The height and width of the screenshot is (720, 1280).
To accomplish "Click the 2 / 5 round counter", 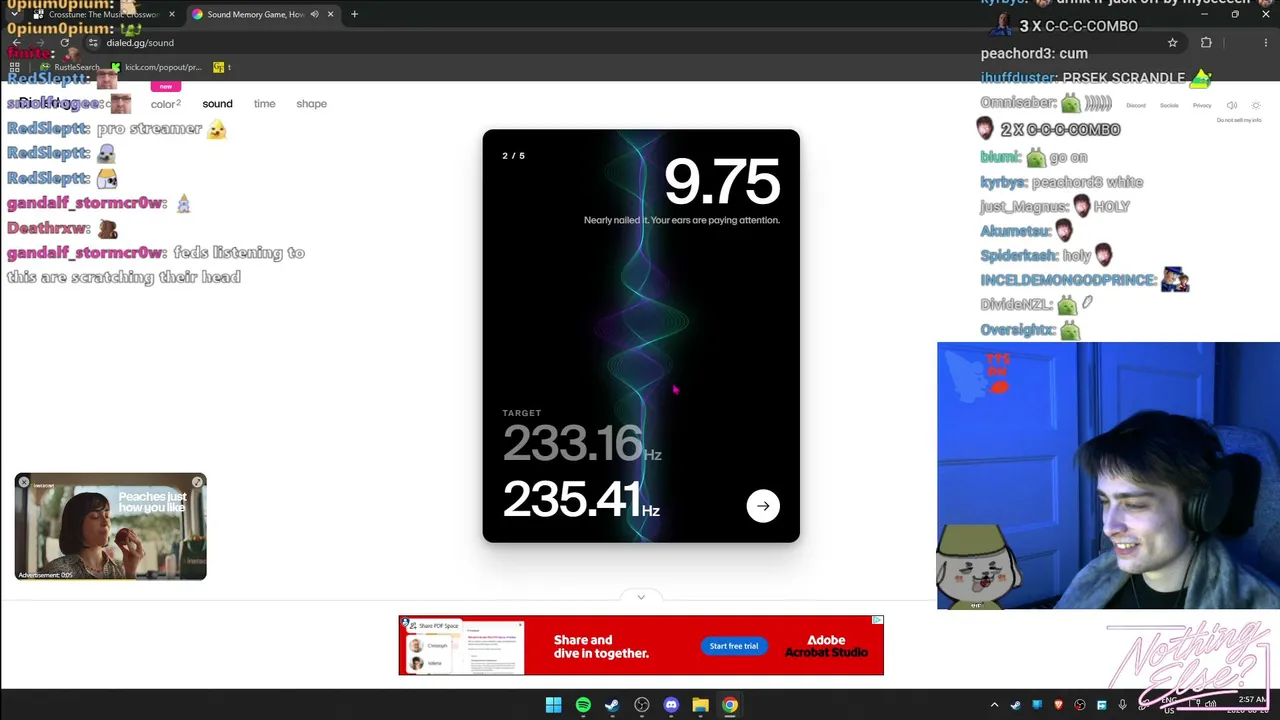I will (x=513, y=156).
